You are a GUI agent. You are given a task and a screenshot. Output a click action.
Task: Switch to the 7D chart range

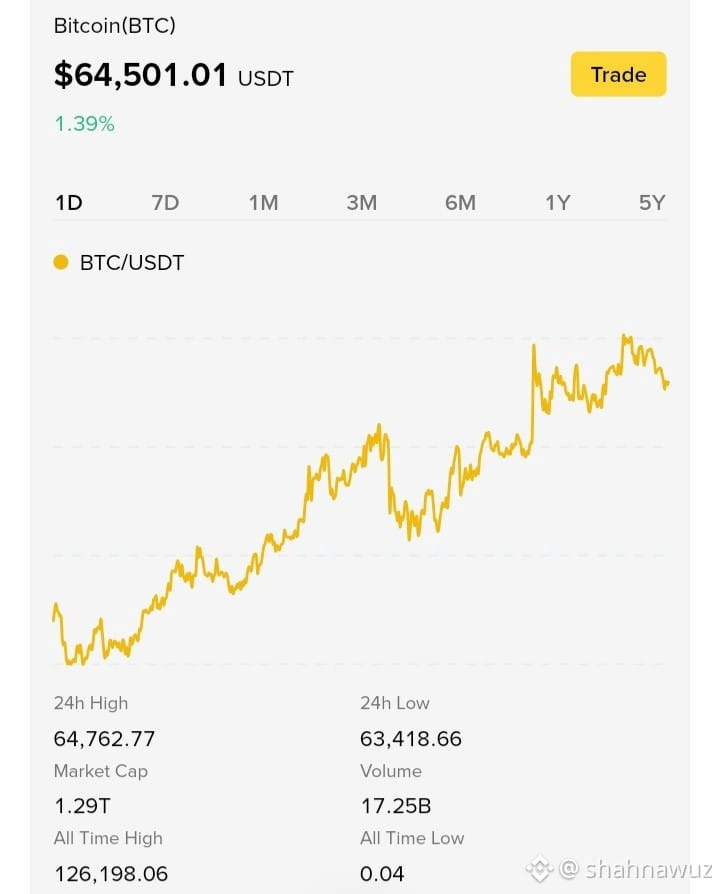[165, 202]
